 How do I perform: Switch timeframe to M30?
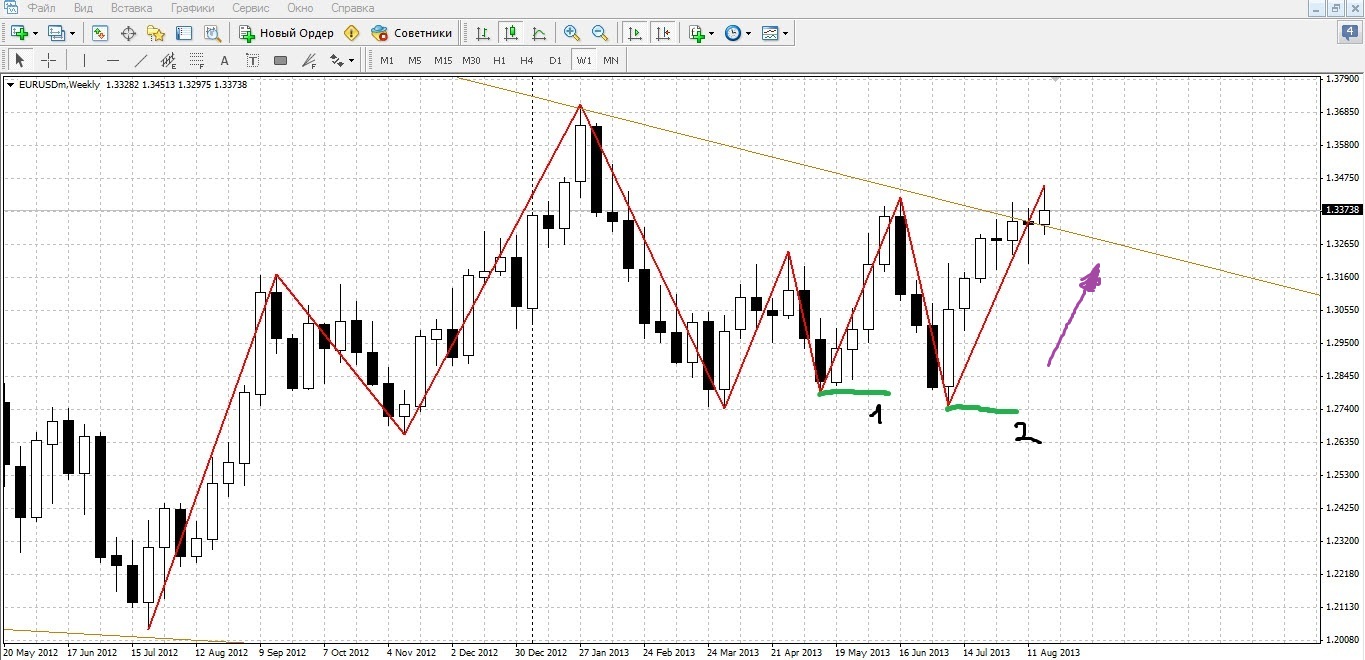471,60
